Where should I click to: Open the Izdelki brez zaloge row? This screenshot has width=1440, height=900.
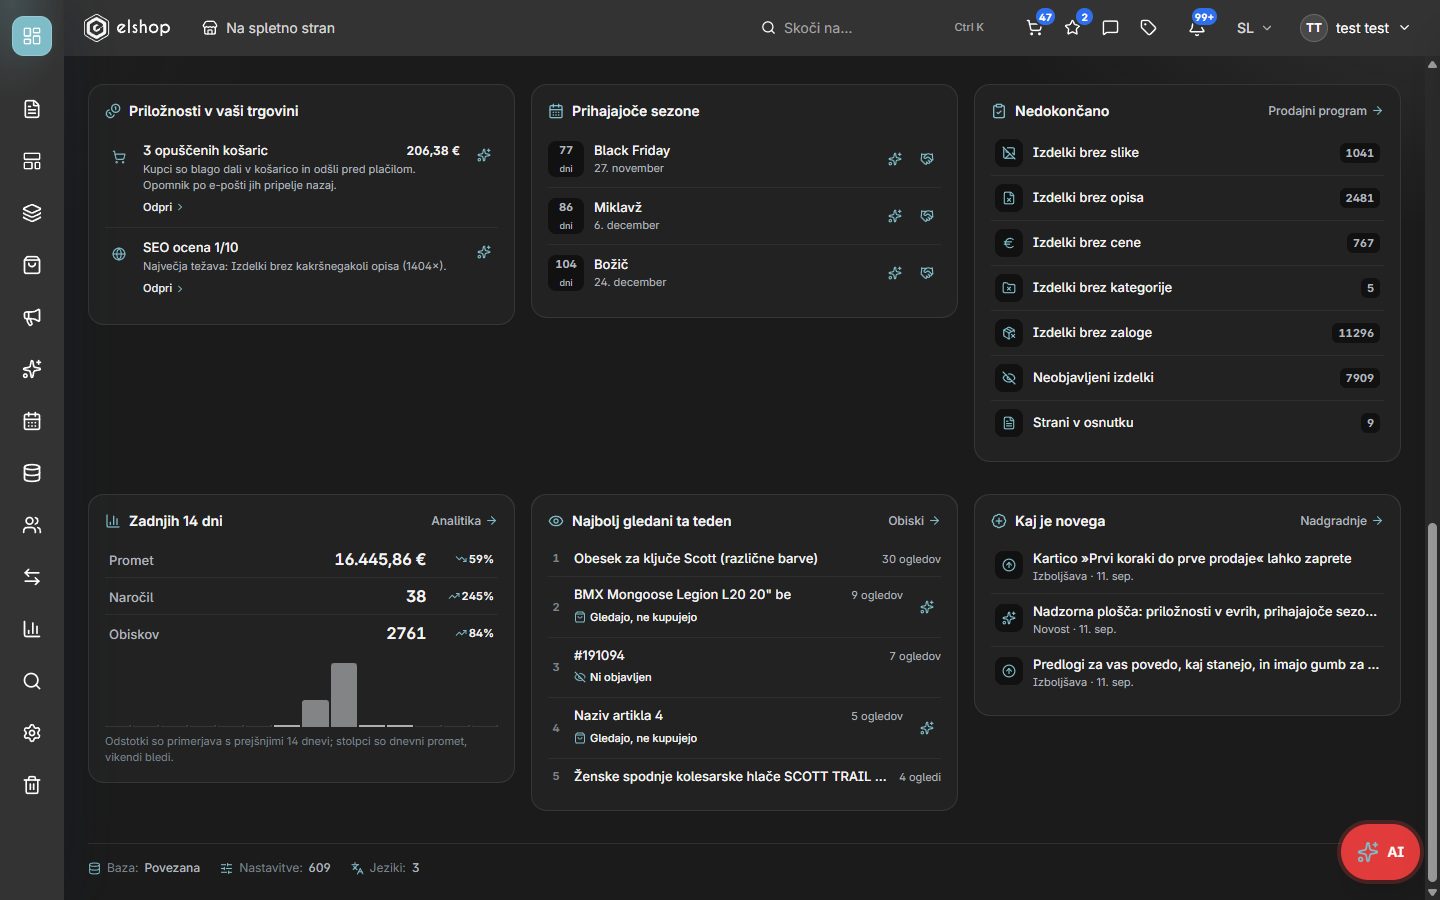click(x=1187, y=333)
